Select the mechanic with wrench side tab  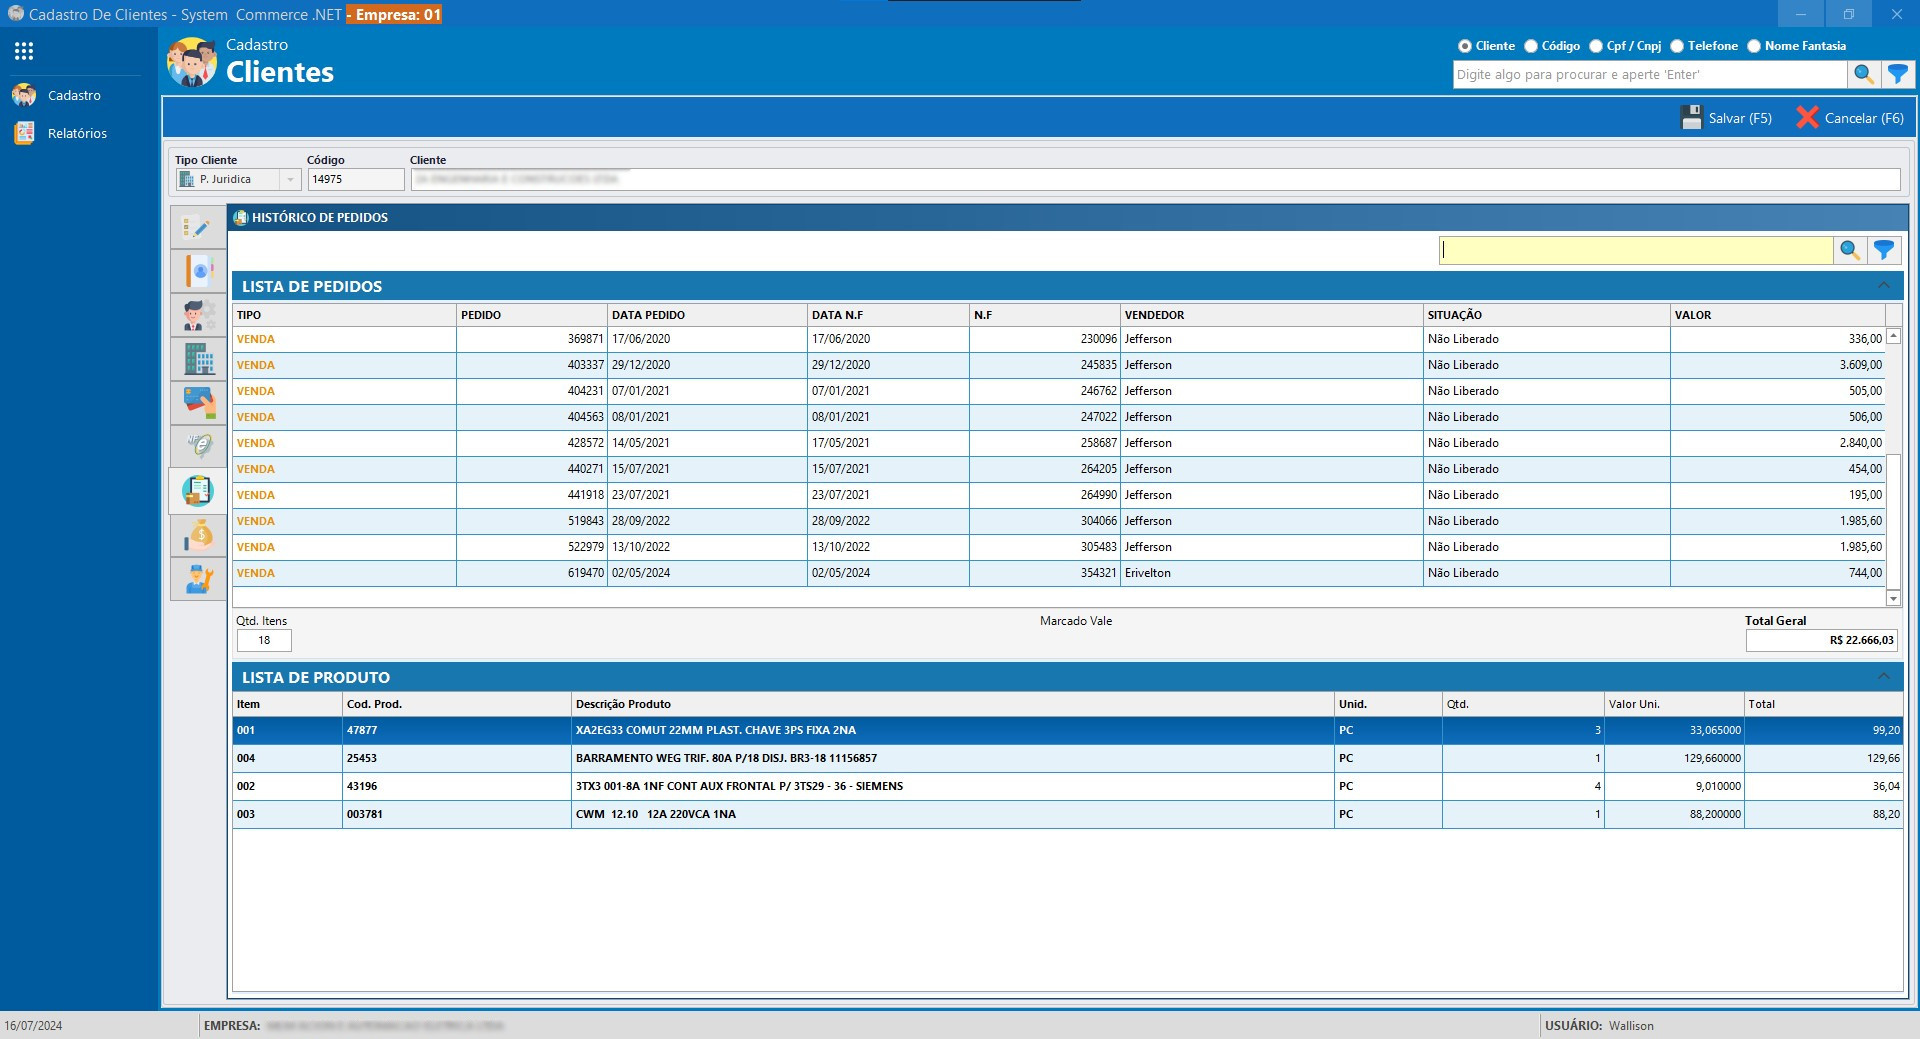click(198, 579)
